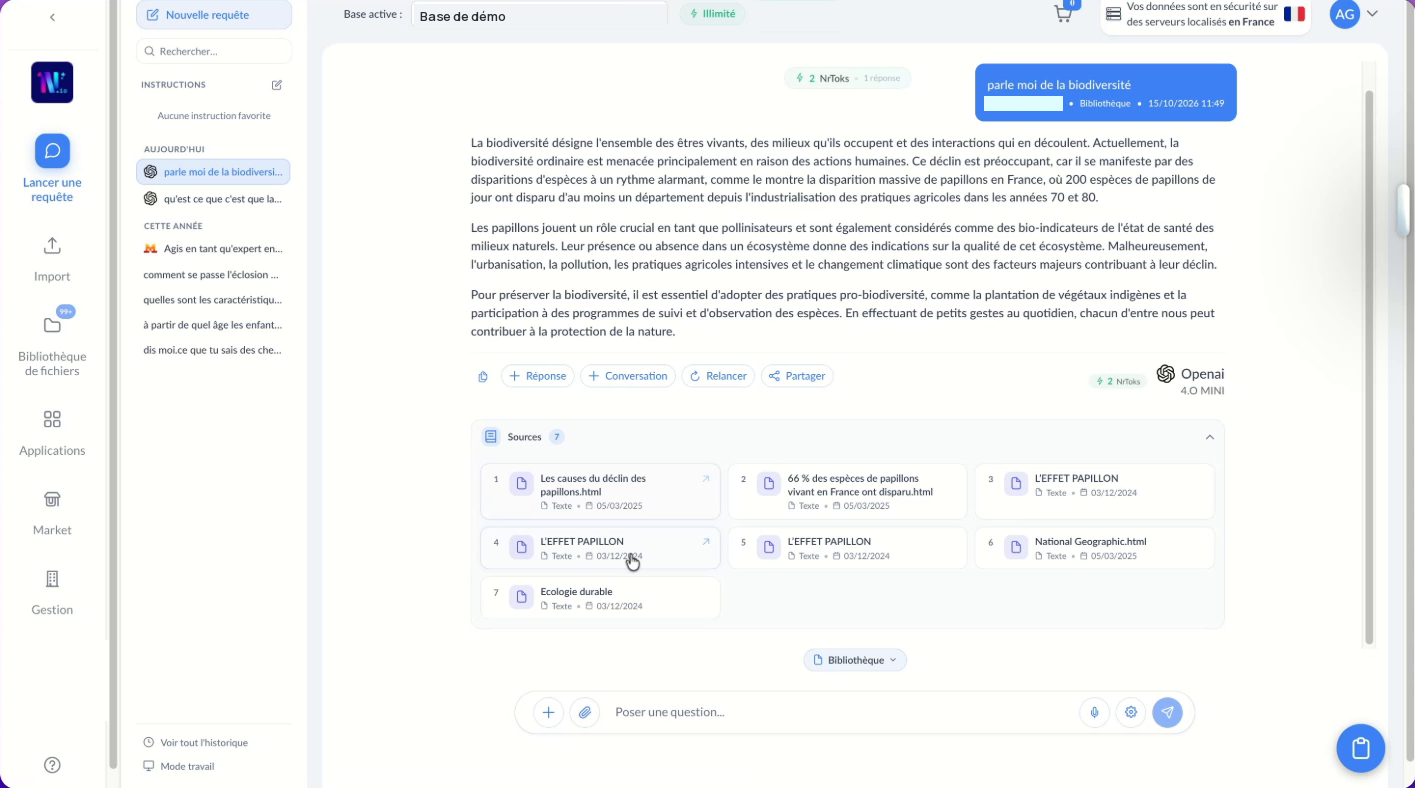Image resolution: width=1415 pixels, height=788 pixels.
Task: Click the floating clipboard button
Action: coord(1360,748)
